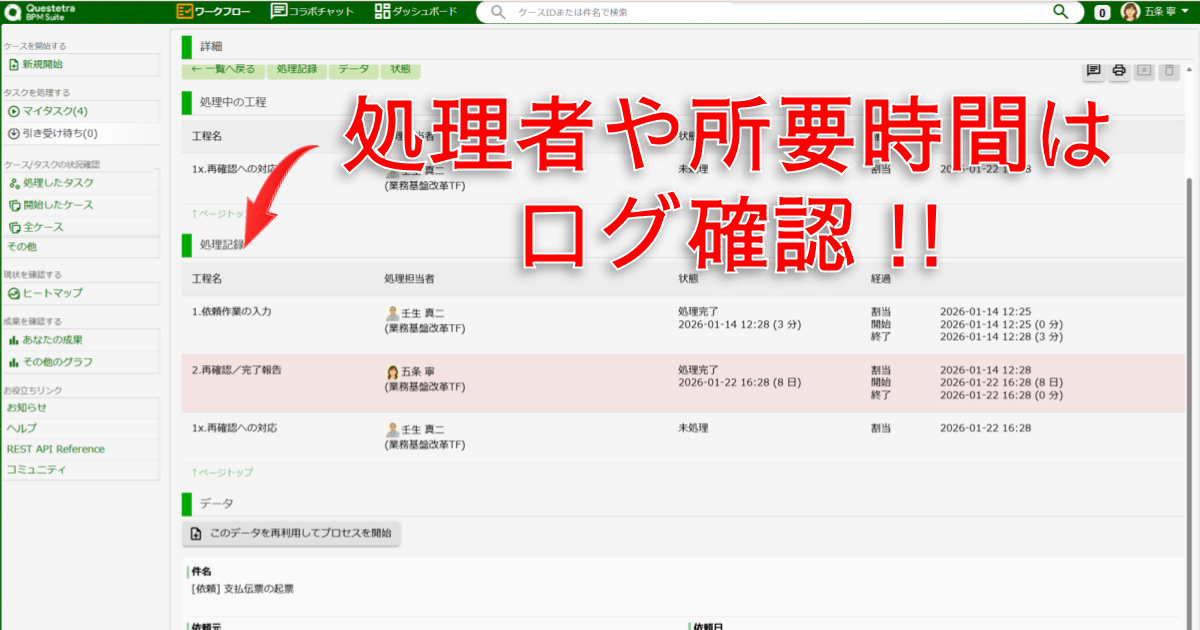Screen dimensions: 1200x630
Task: Open the ダッシュボード tab
Action: (x=416, y=11)
